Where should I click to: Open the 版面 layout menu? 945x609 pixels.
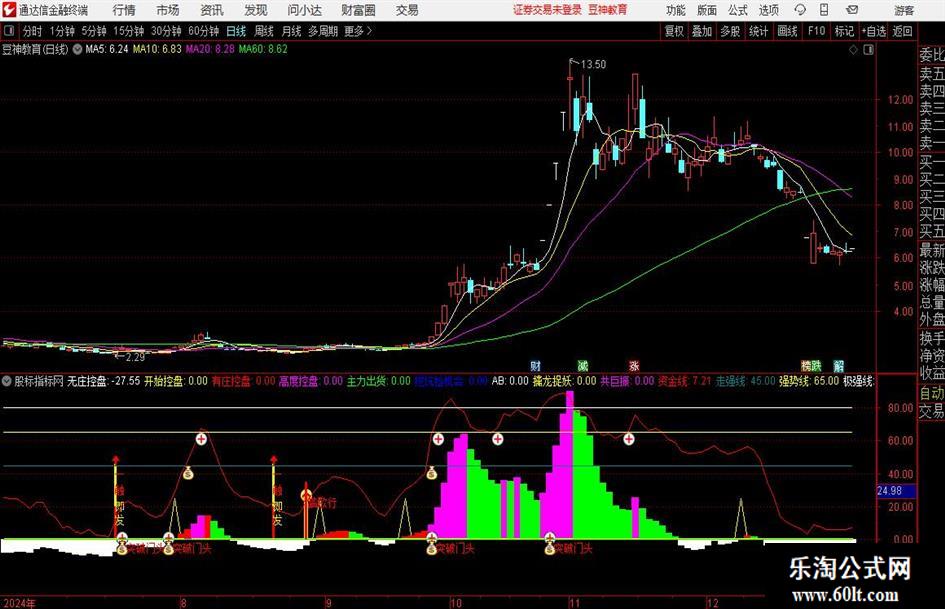(707, 10)
